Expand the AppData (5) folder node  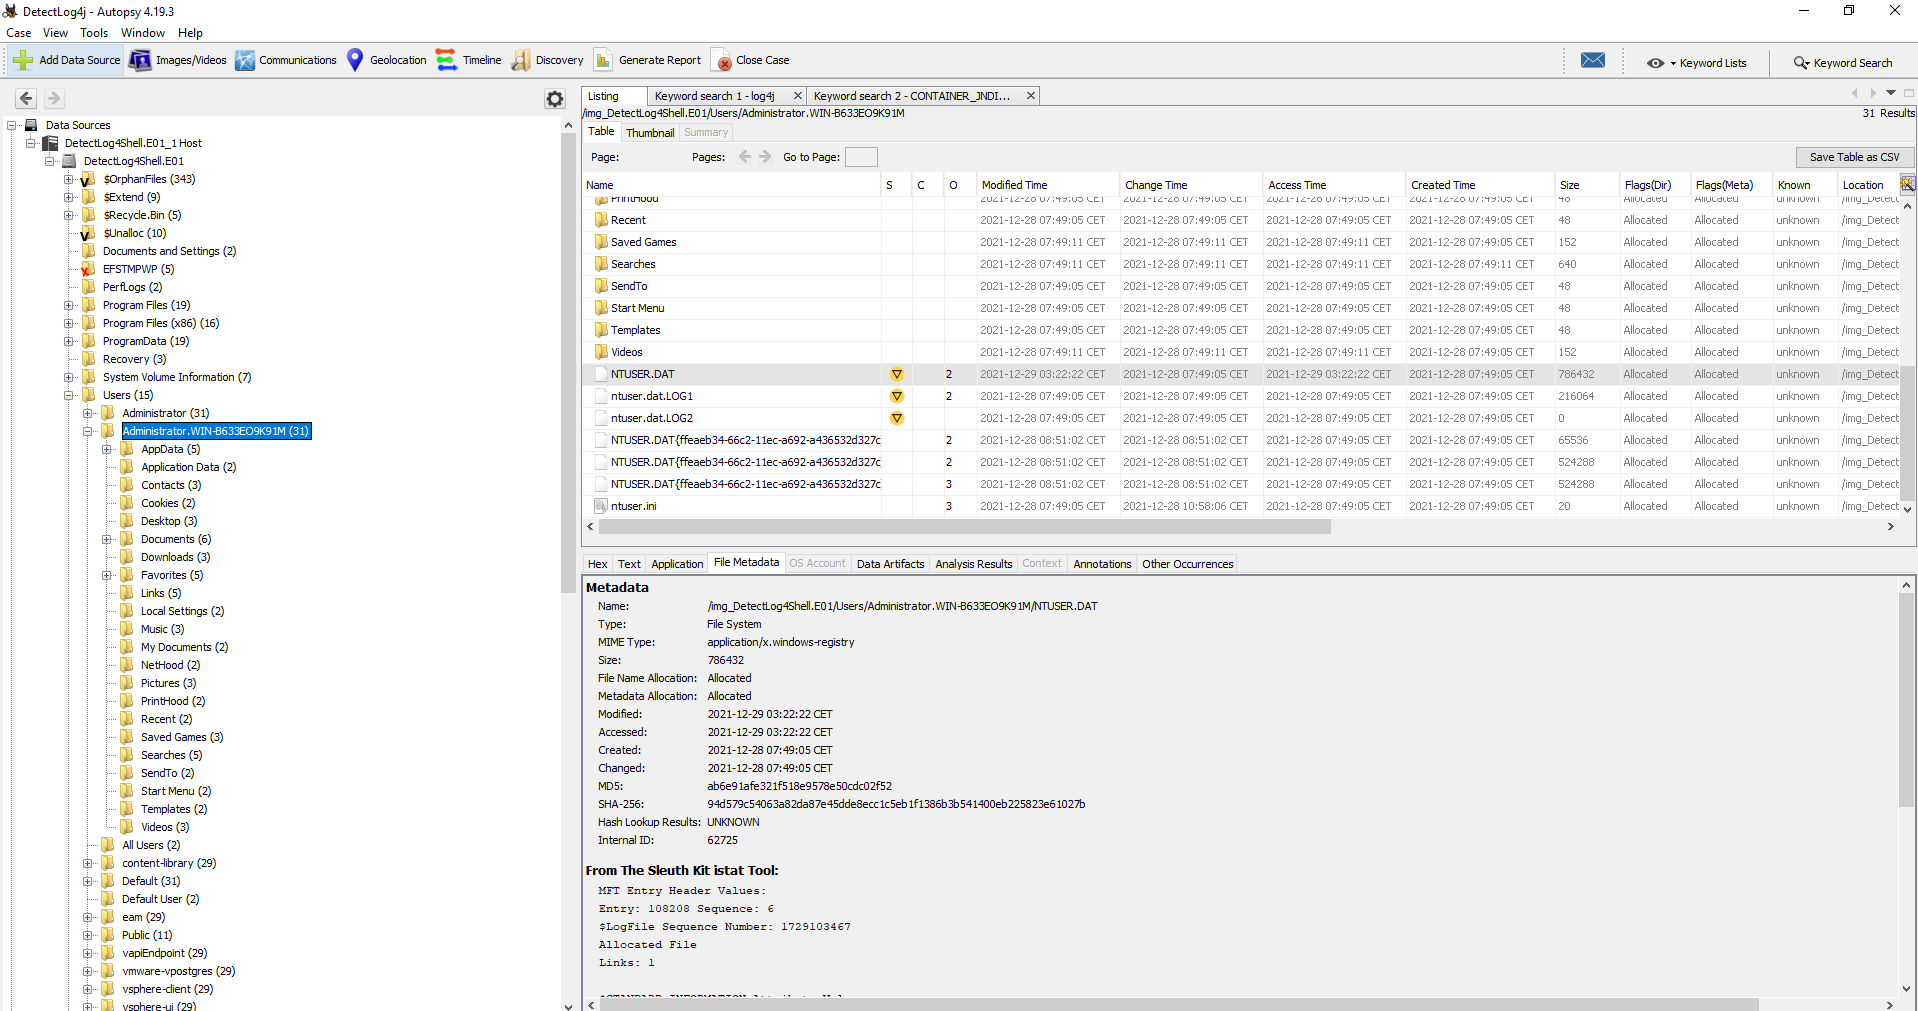[x=107, y=449]
